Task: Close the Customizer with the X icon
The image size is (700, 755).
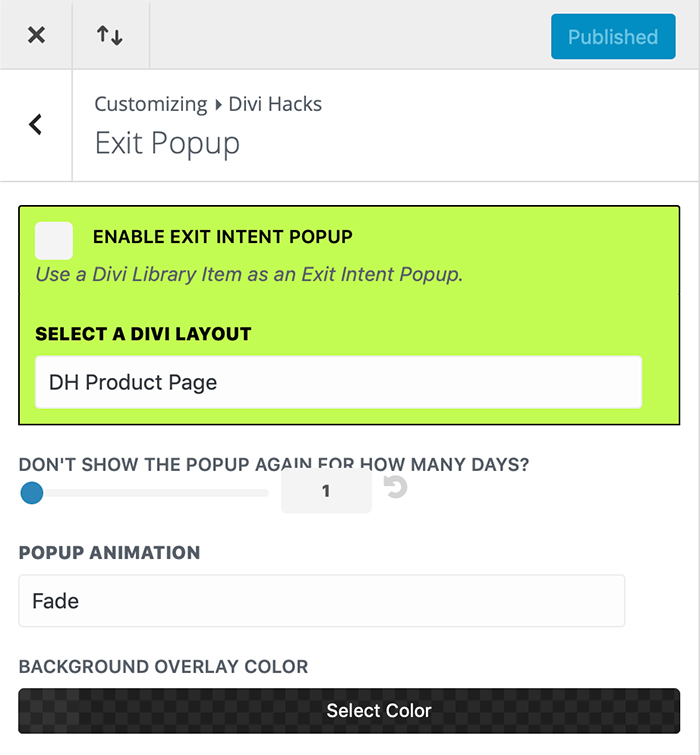Action: 36,35
